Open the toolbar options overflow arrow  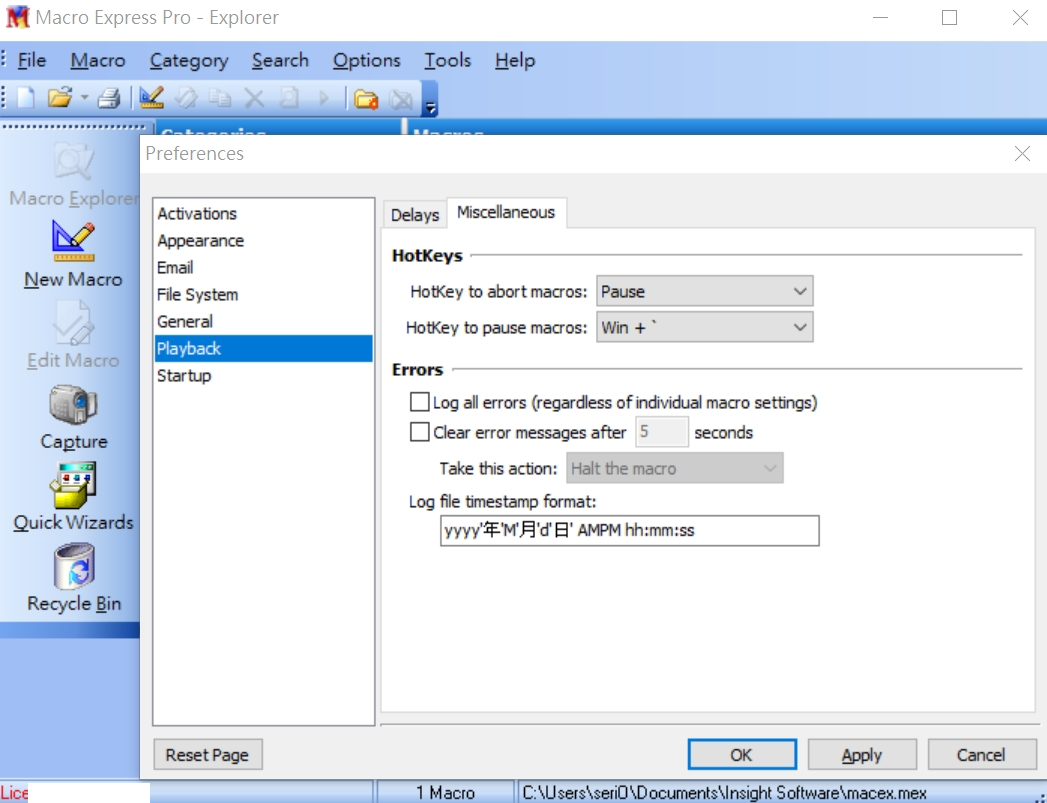coord(431,107)
